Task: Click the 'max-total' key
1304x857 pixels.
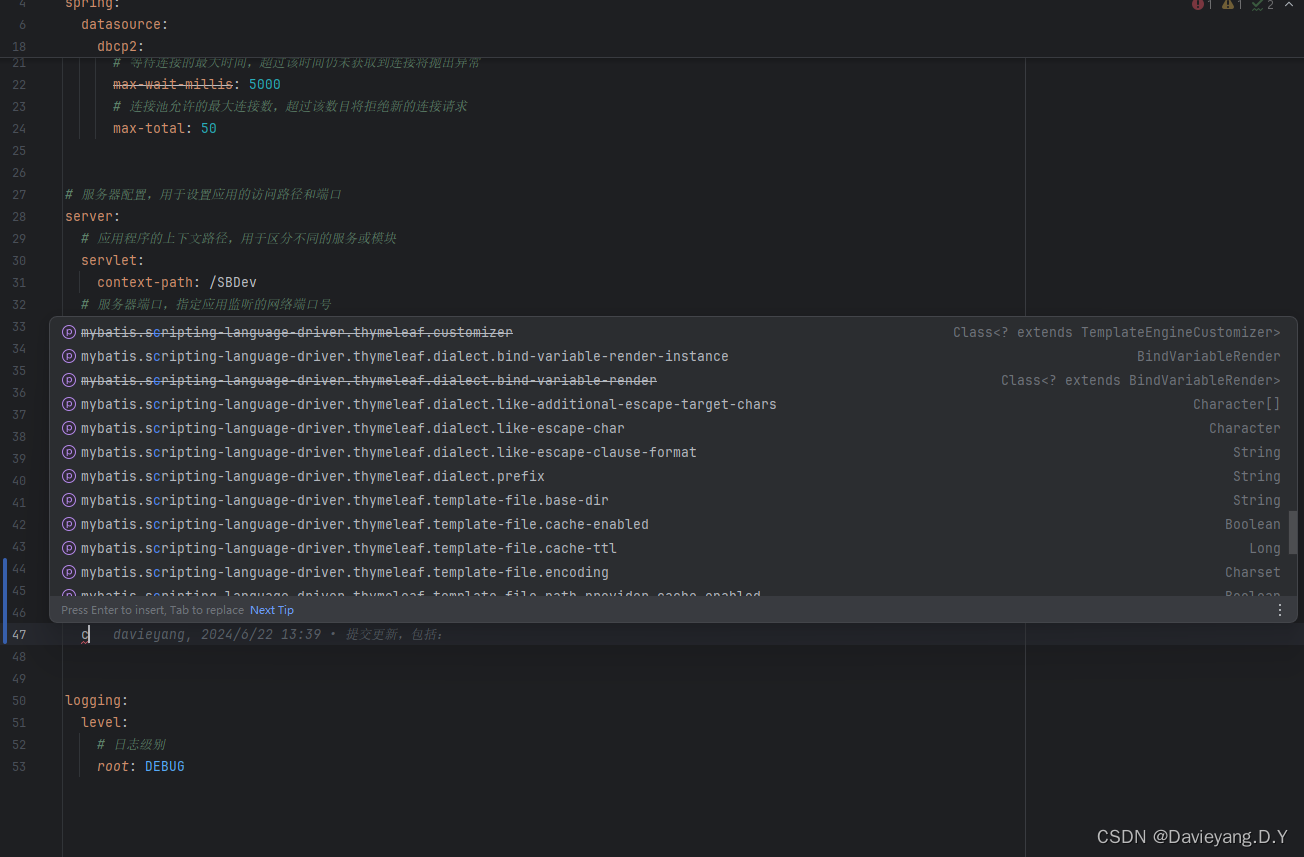Action: [x=148, y=128]
